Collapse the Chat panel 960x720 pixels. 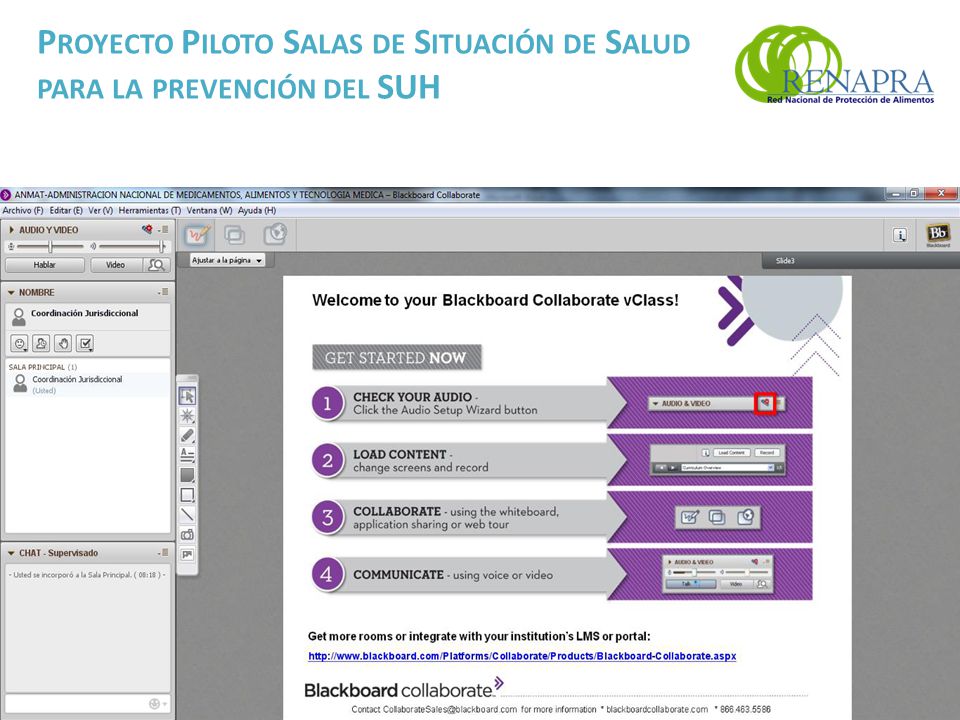click(11, 553)
